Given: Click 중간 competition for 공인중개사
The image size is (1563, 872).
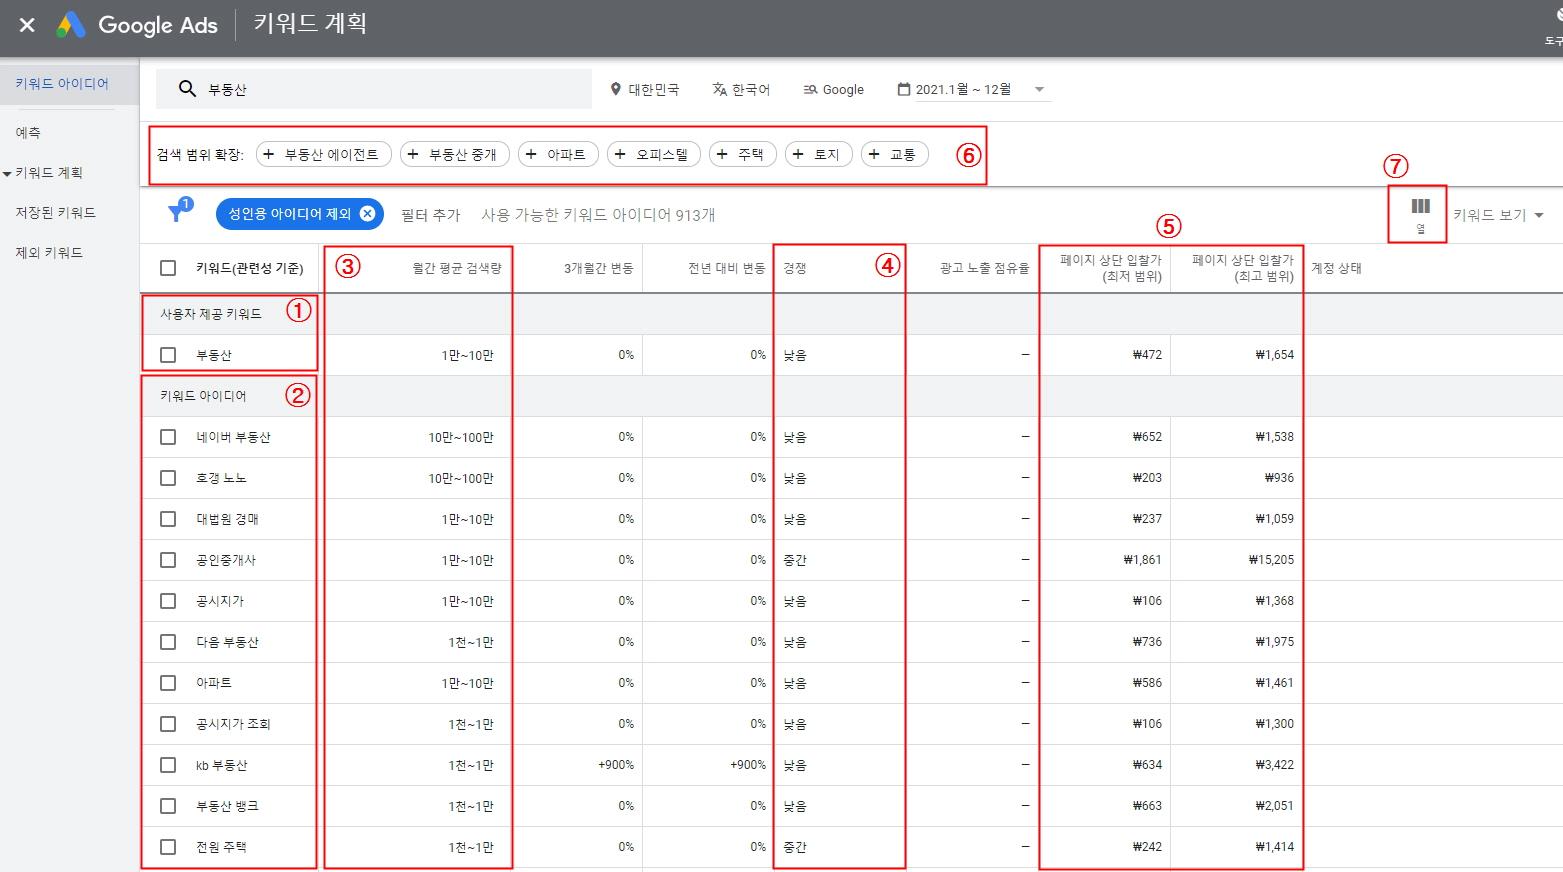Looking at the screenshot, I should (795, 560).
